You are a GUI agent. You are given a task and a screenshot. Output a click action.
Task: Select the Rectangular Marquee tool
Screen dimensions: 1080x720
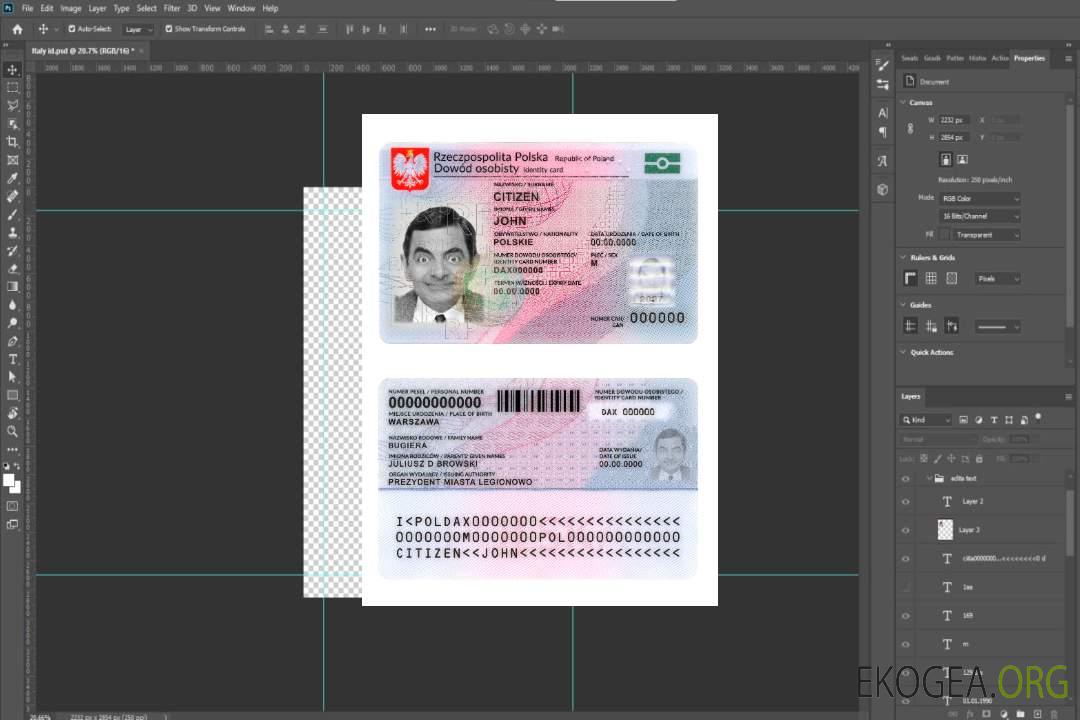12,88
